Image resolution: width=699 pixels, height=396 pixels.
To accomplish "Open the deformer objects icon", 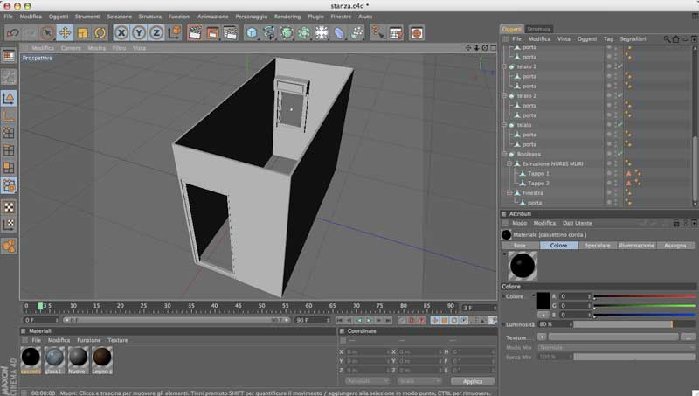I will click(x=339, y=33).
